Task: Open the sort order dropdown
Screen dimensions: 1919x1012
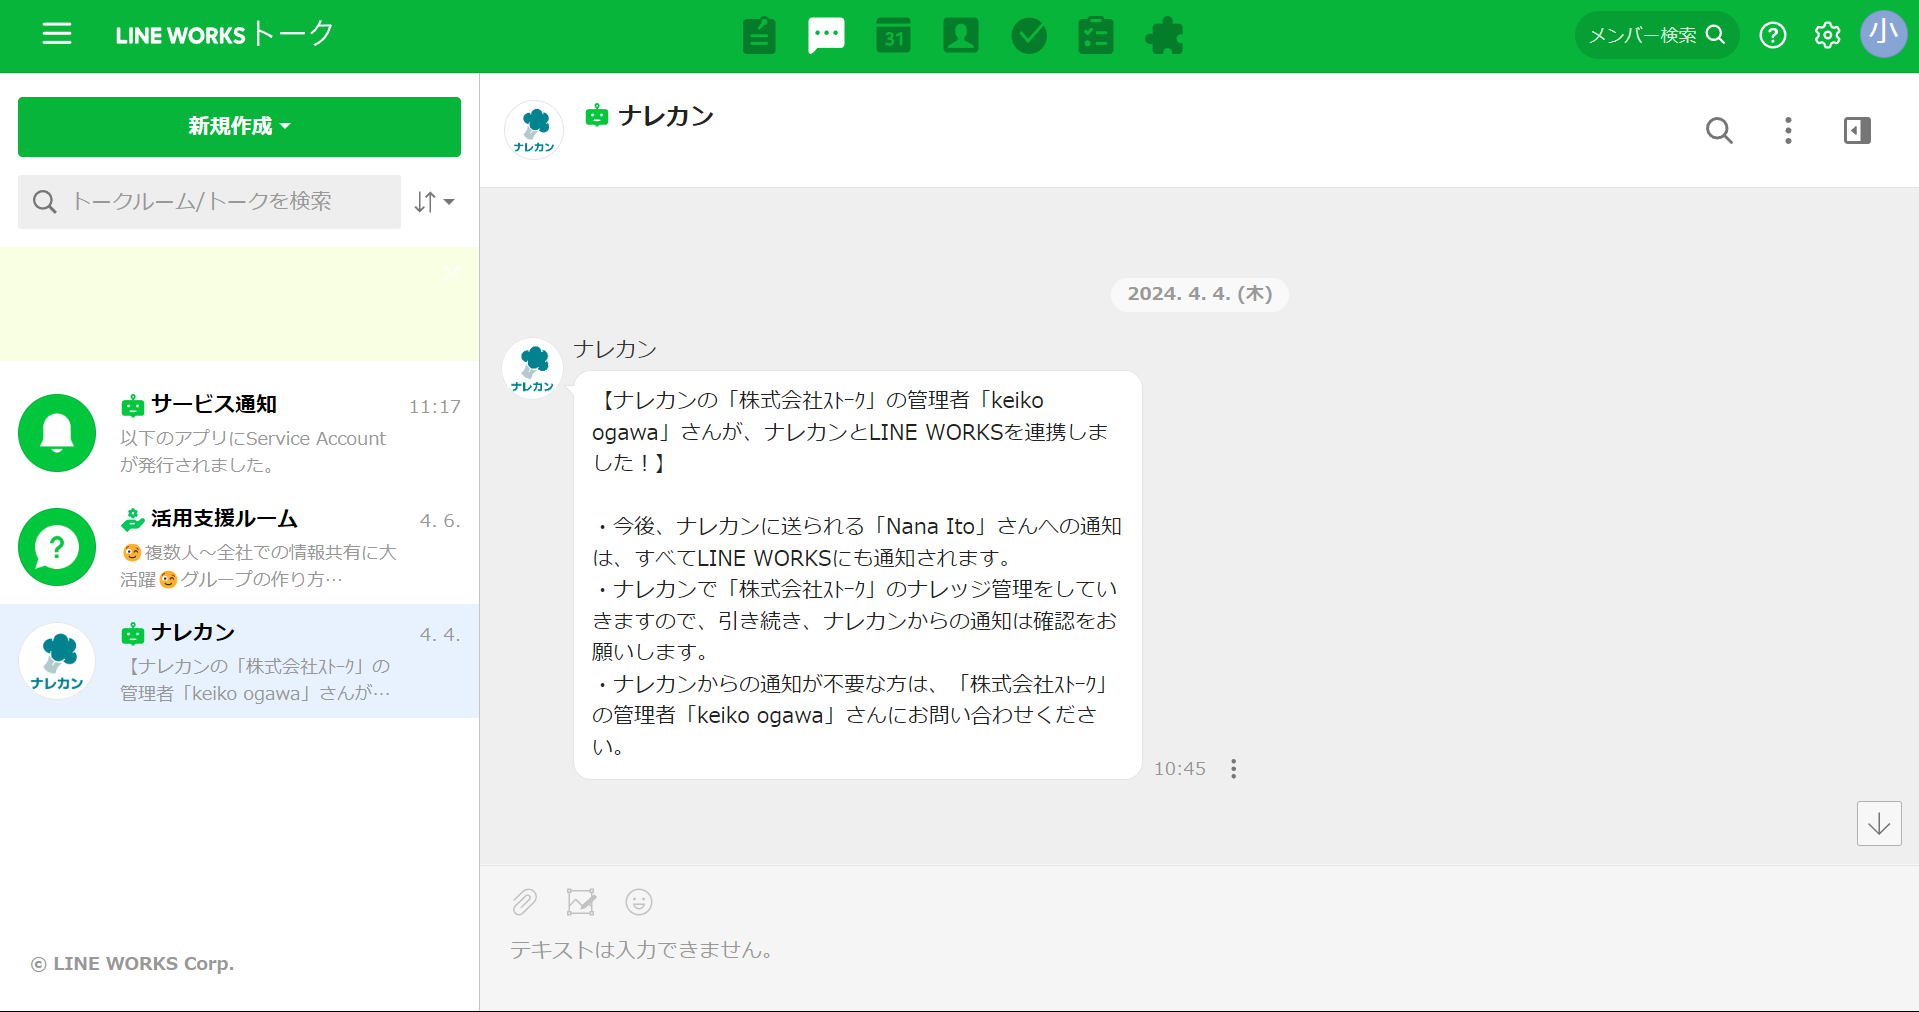Action: (434, 202)
